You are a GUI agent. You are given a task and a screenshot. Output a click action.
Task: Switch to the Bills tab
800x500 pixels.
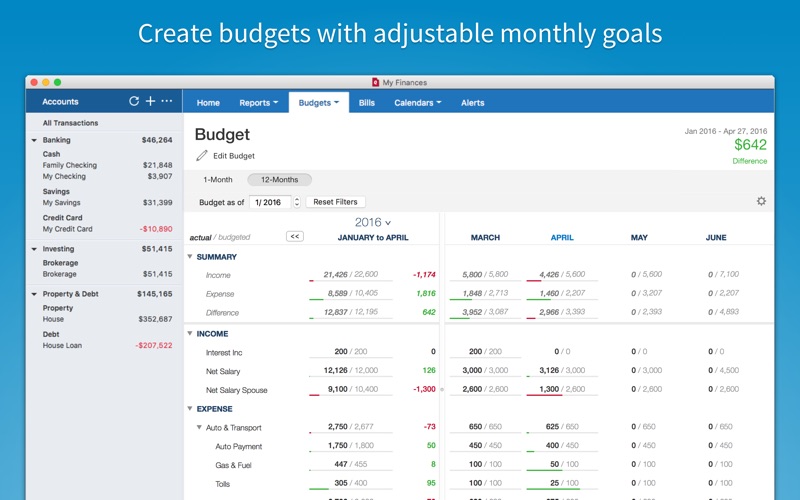pyautogui.click(x=367, y=103)
